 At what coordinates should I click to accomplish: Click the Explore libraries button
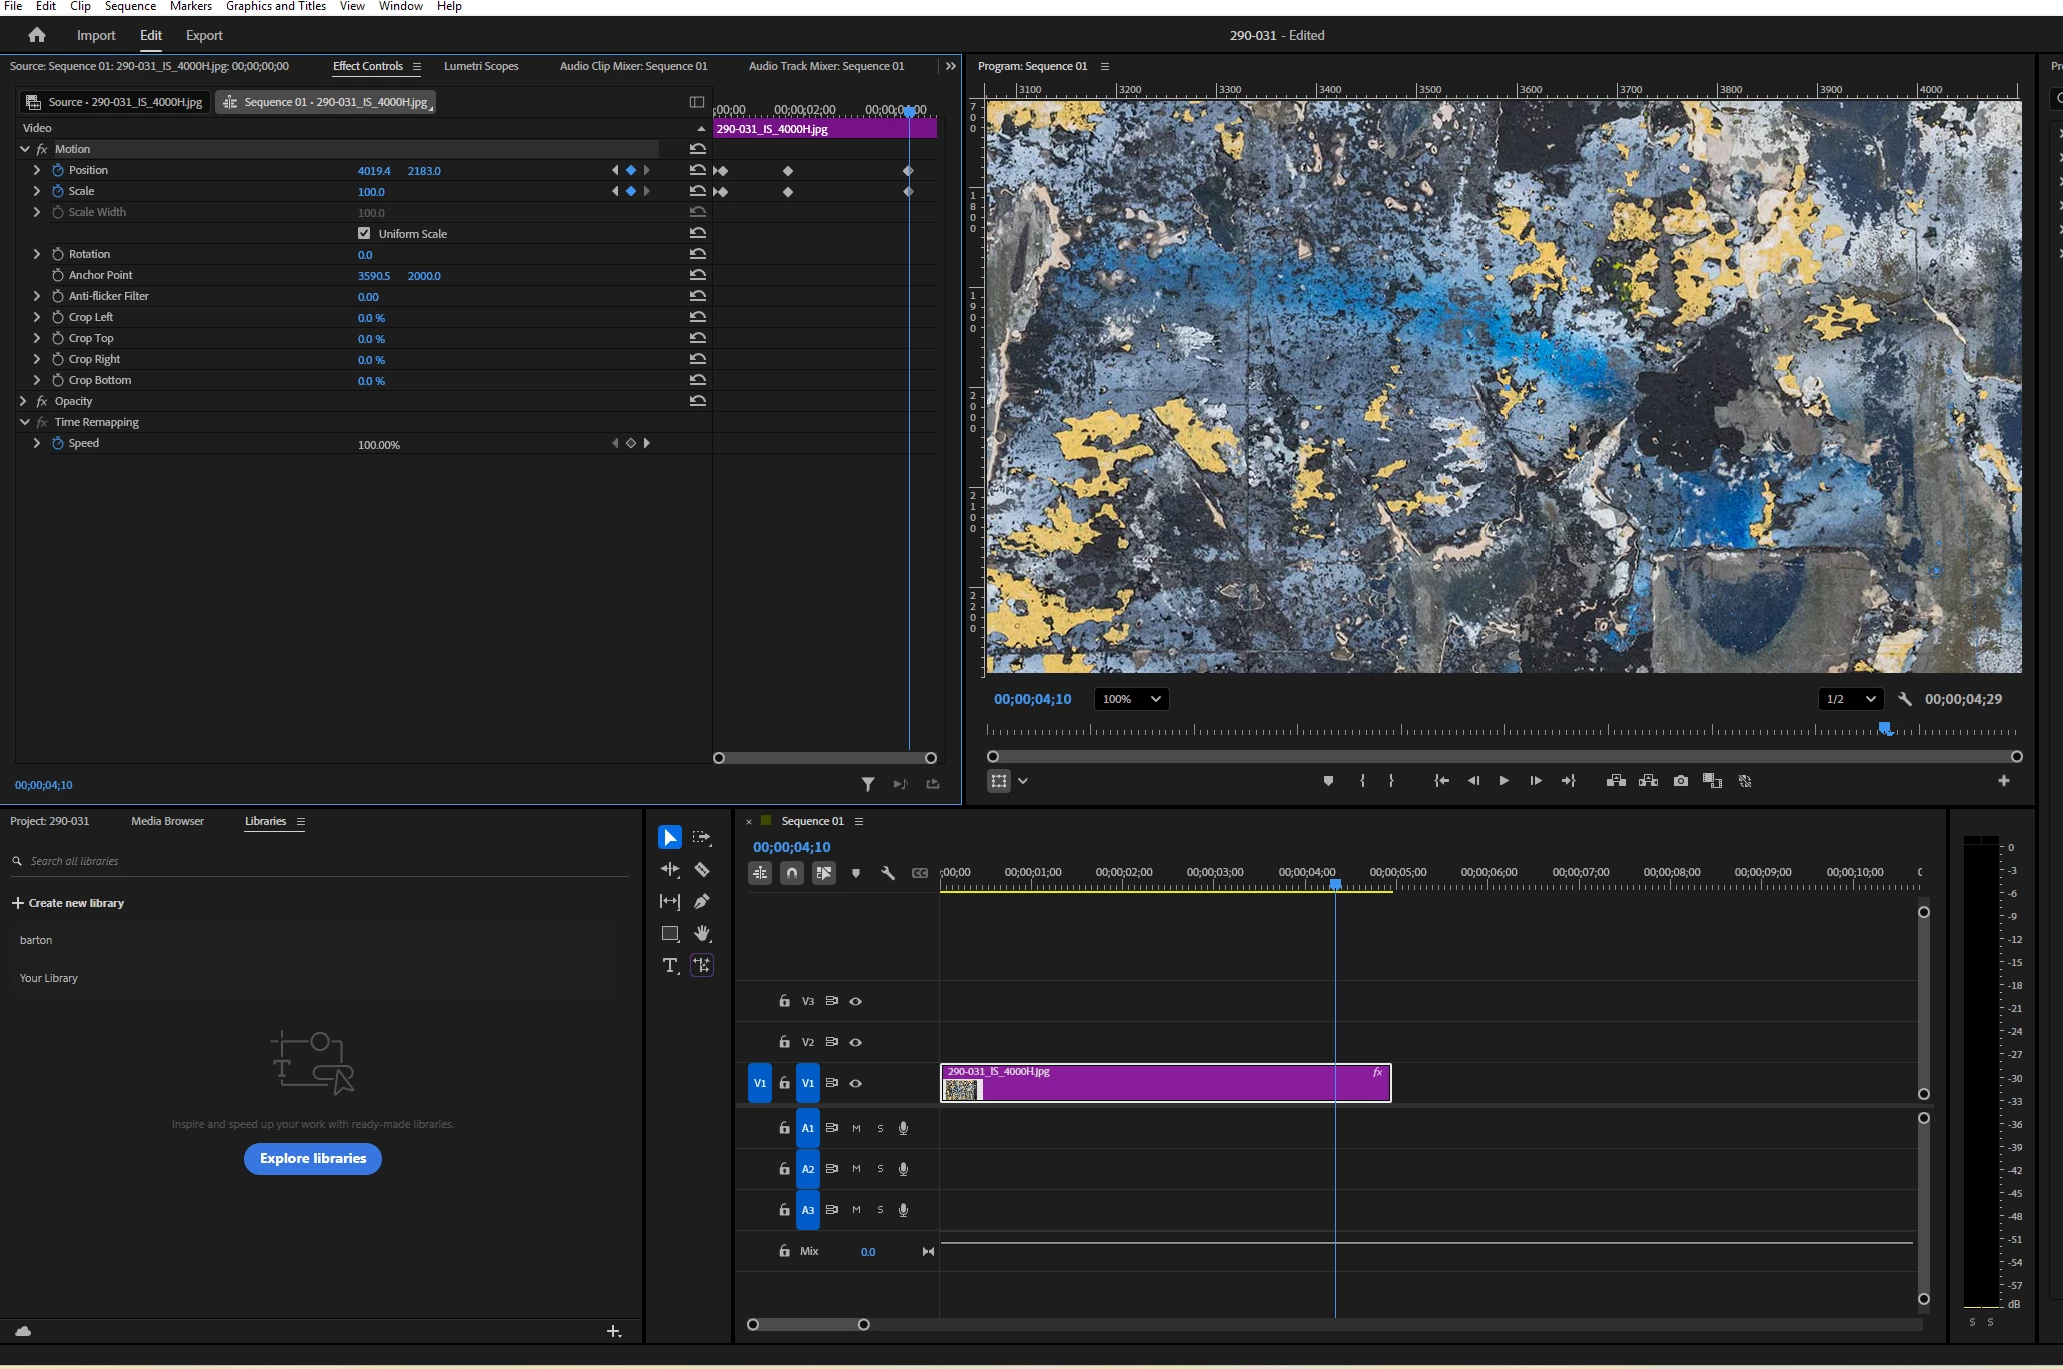pos(313,1158)
